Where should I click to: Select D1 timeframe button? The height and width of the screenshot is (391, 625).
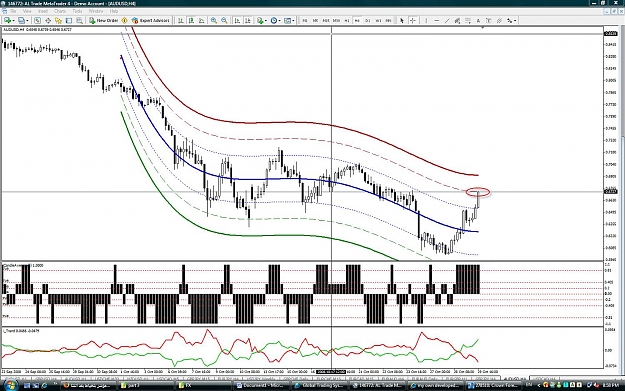coord(368,20)
